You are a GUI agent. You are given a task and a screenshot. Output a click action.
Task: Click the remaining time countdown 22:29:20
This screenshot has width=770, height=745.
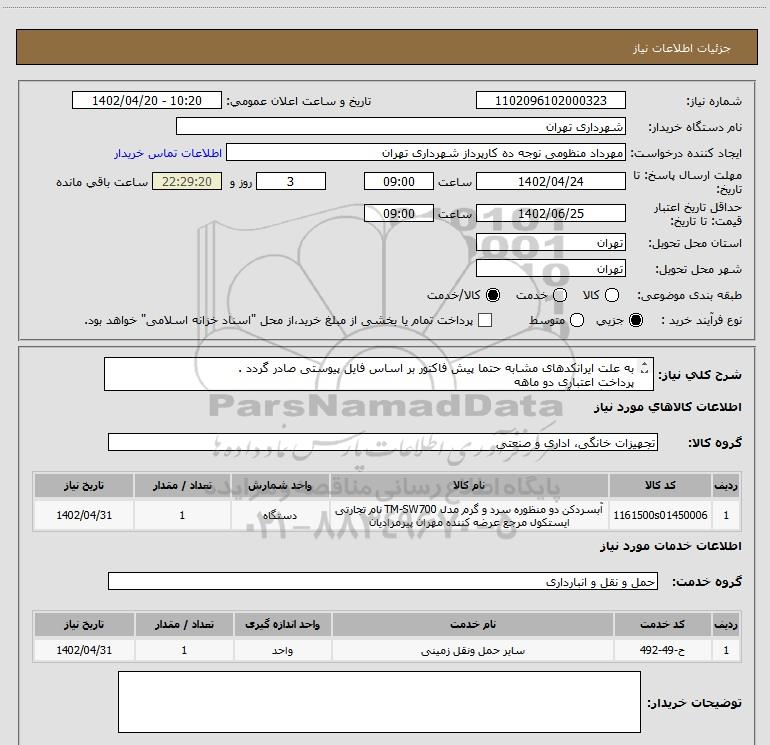pos(187,181)
